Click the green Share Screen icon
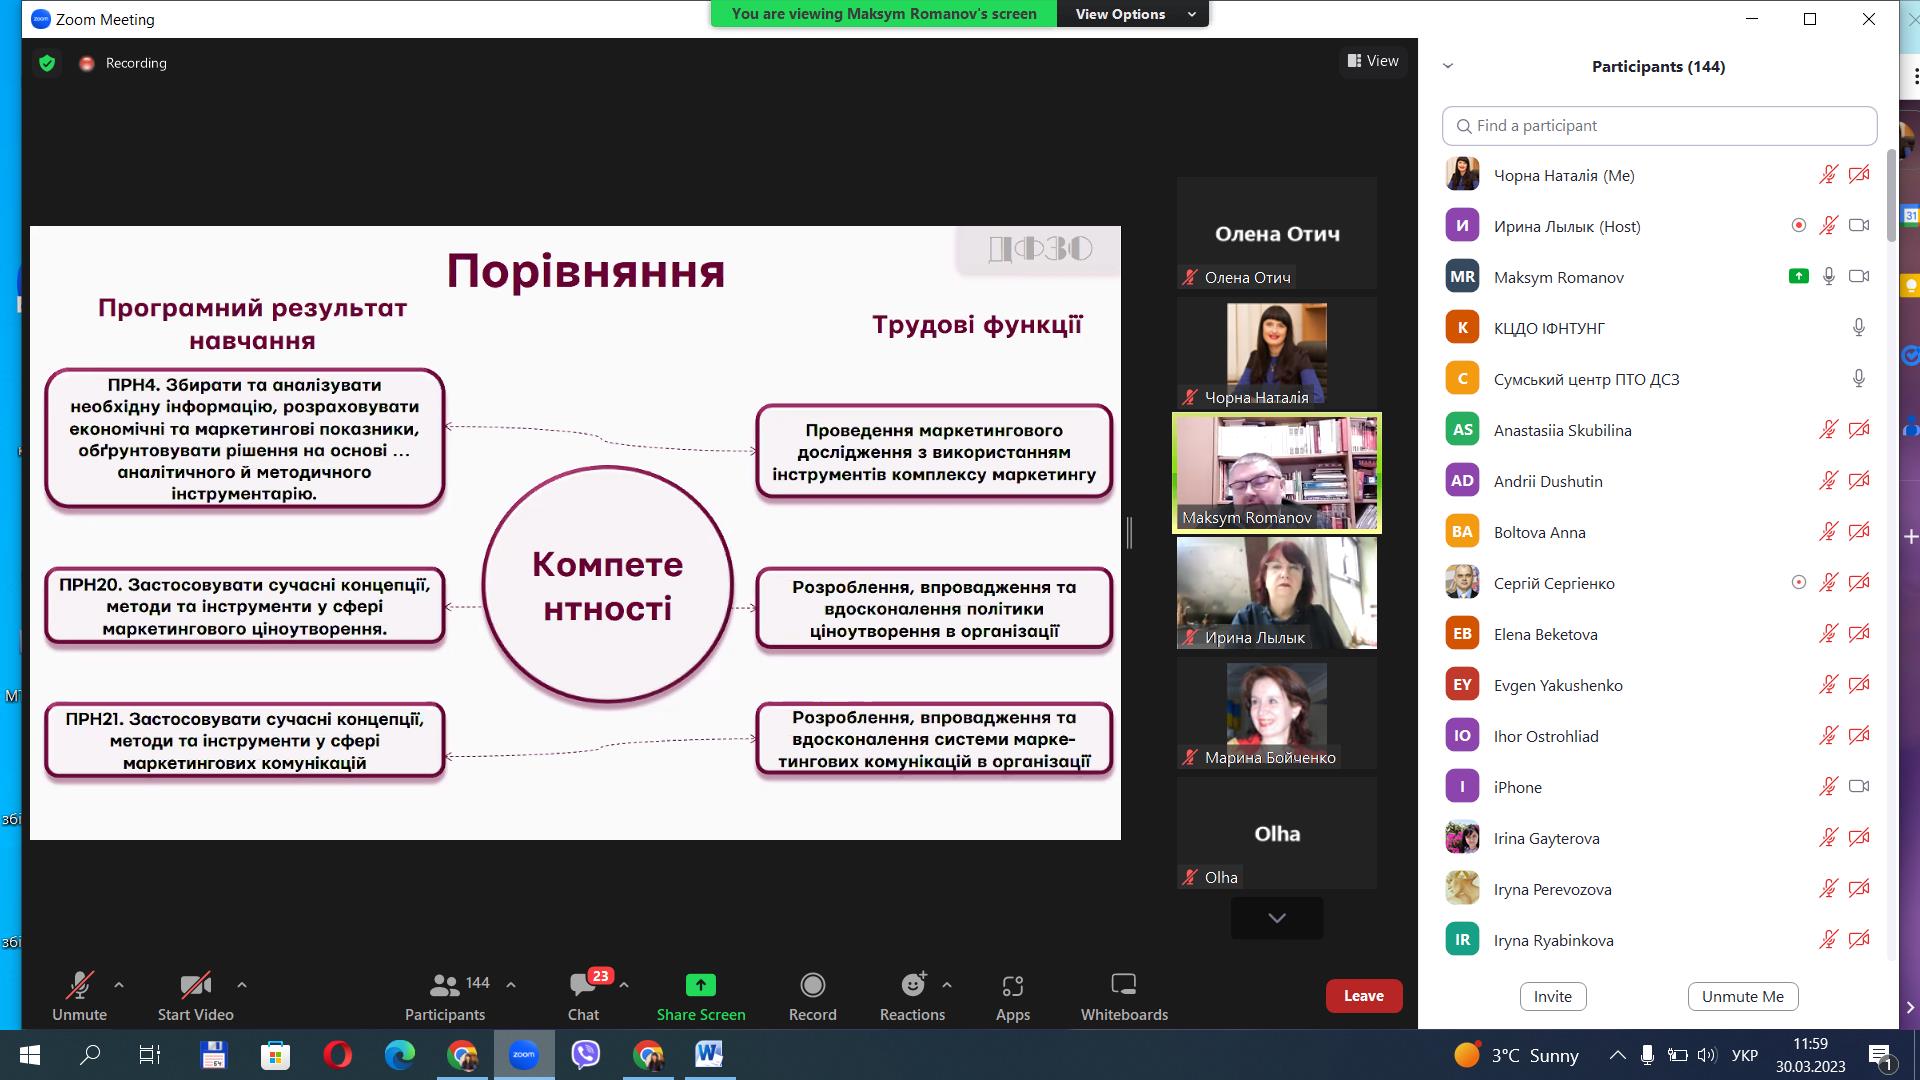The height and width of the screenshot is (1080, 1920). click(x=700, y=986)
